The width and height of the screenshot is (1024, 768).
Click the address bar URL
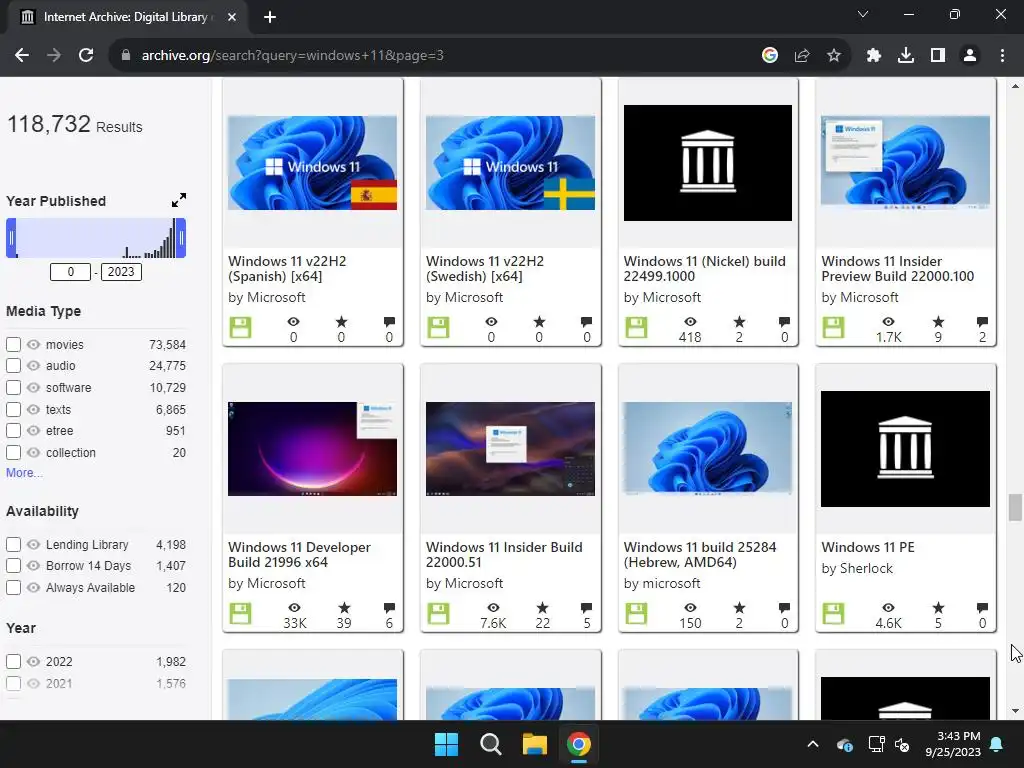(293, 56)
